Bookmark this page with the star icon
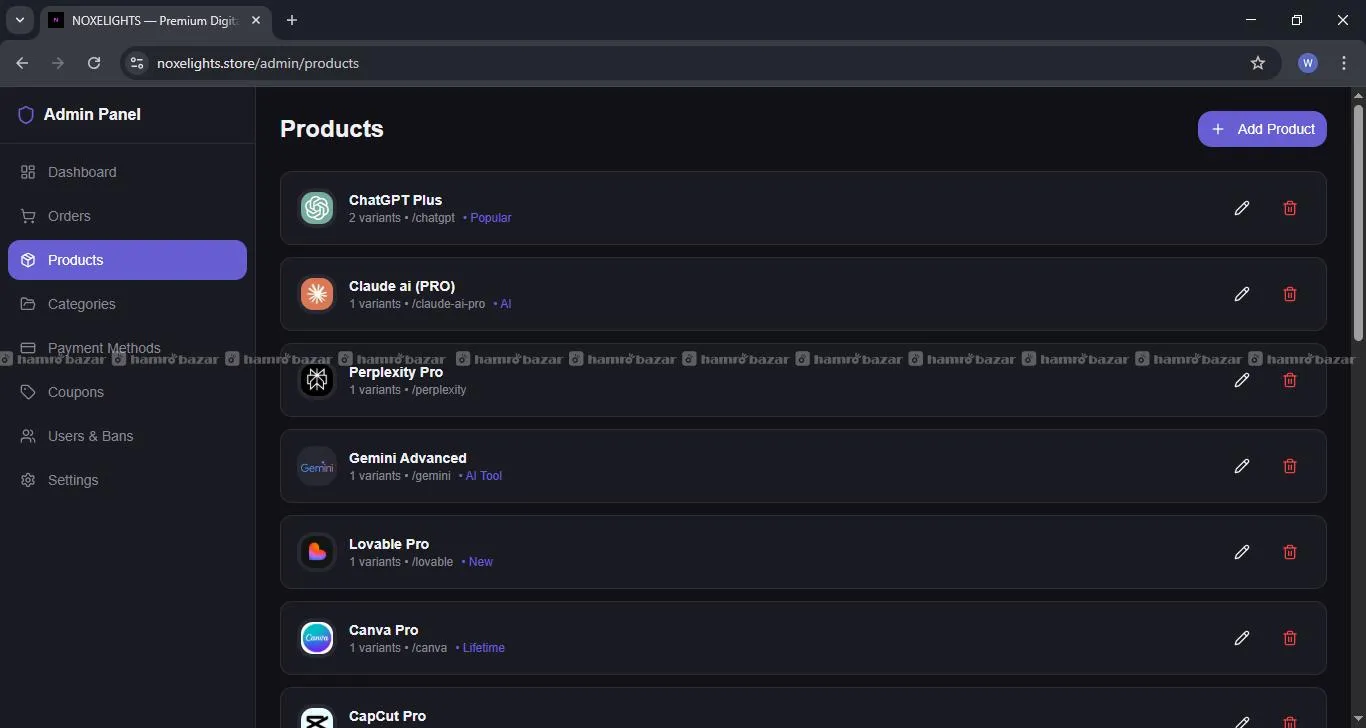 (1257, 63)
